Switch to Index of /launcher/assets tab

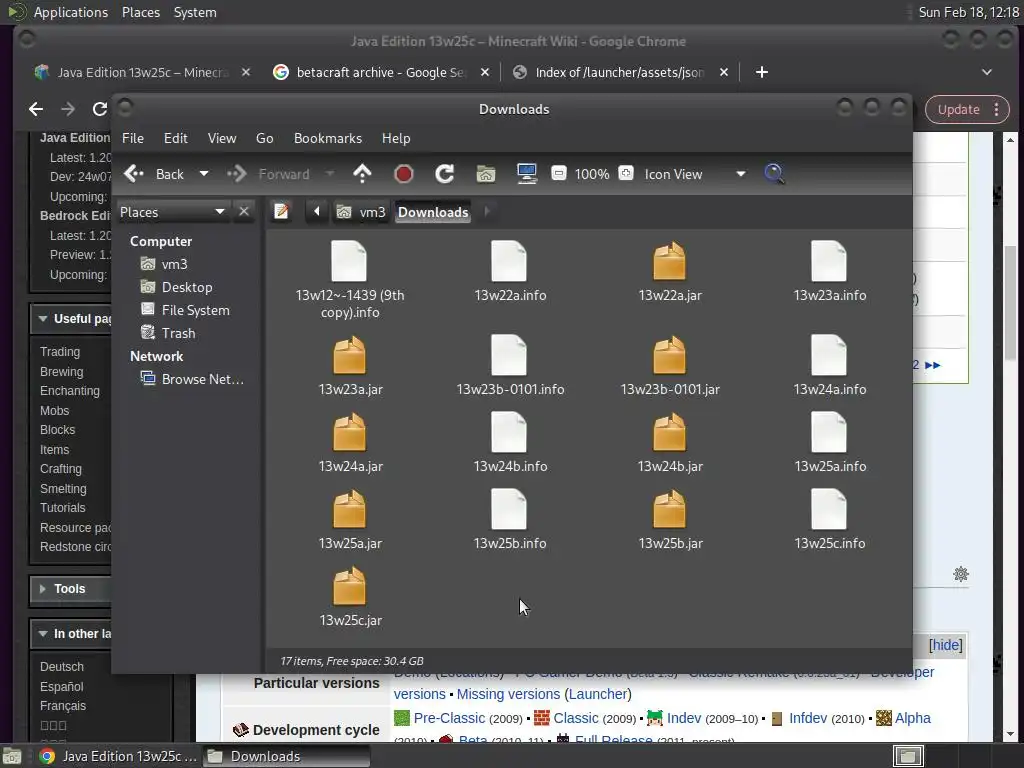619,72
